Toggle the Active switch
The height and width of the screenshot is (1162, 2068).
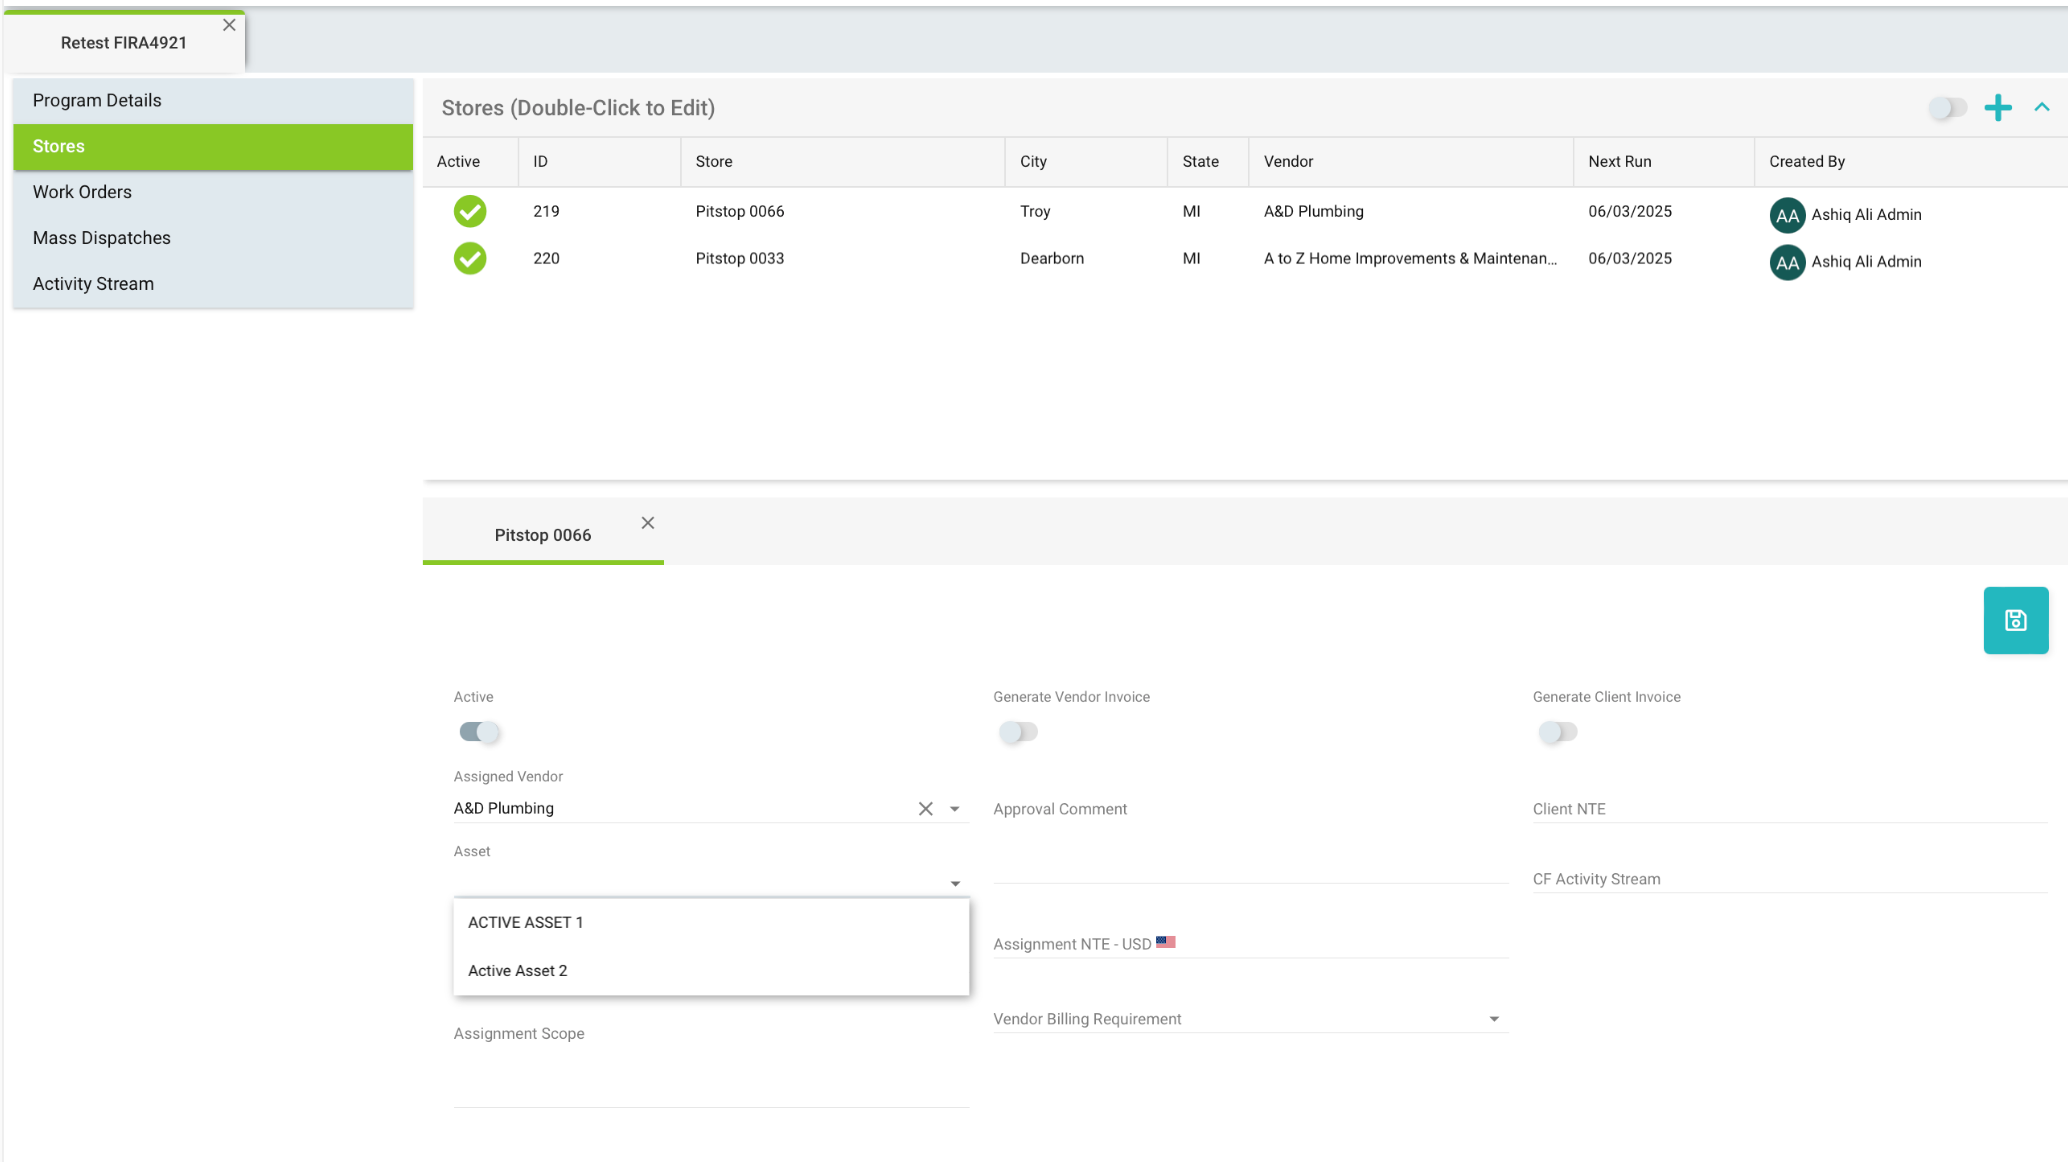click(x=479, y=732)
